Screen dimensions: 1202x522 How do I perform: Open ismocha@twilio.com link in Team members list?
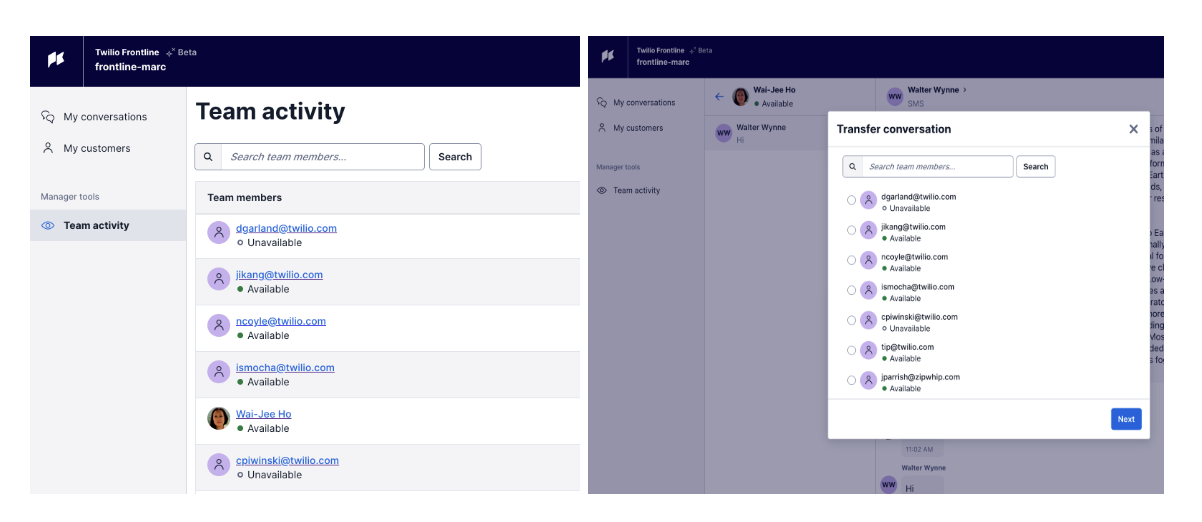click(285, 368)
